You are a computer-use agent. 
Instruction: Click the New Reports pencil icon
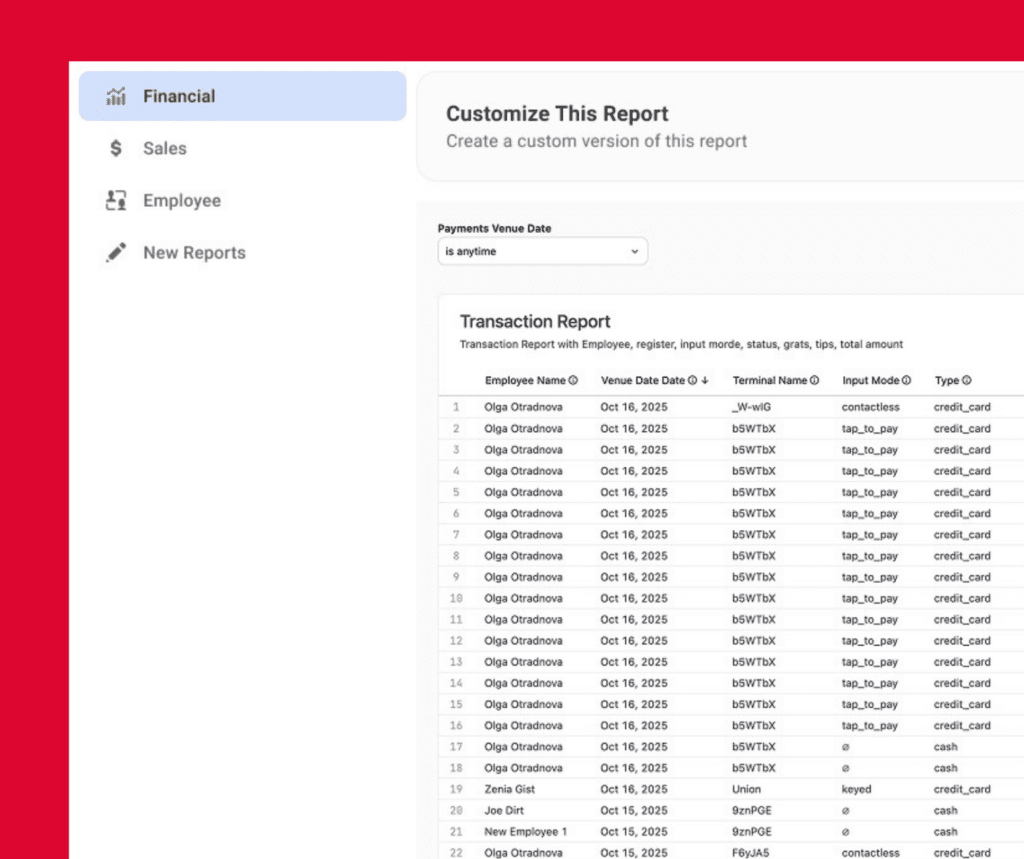point(116,253)
